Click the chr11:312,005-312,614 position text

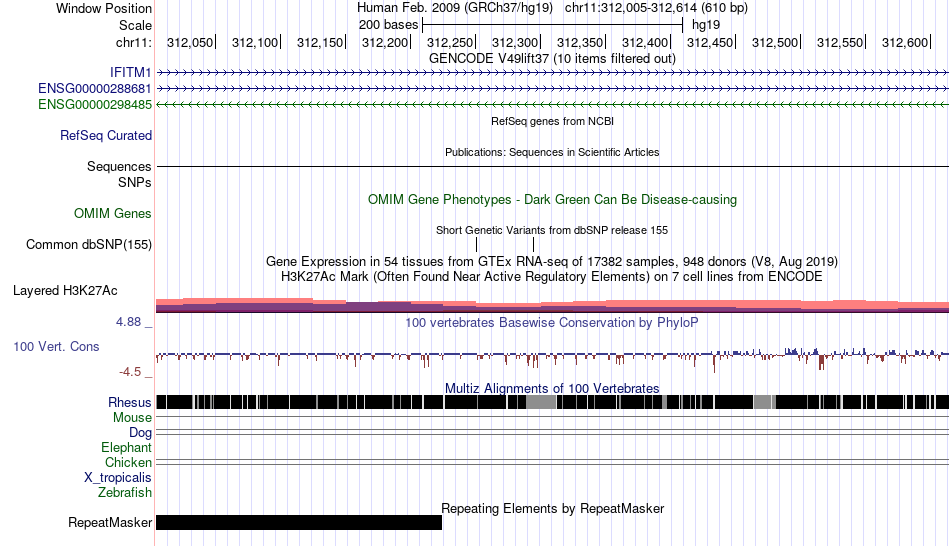pos(656,8)
